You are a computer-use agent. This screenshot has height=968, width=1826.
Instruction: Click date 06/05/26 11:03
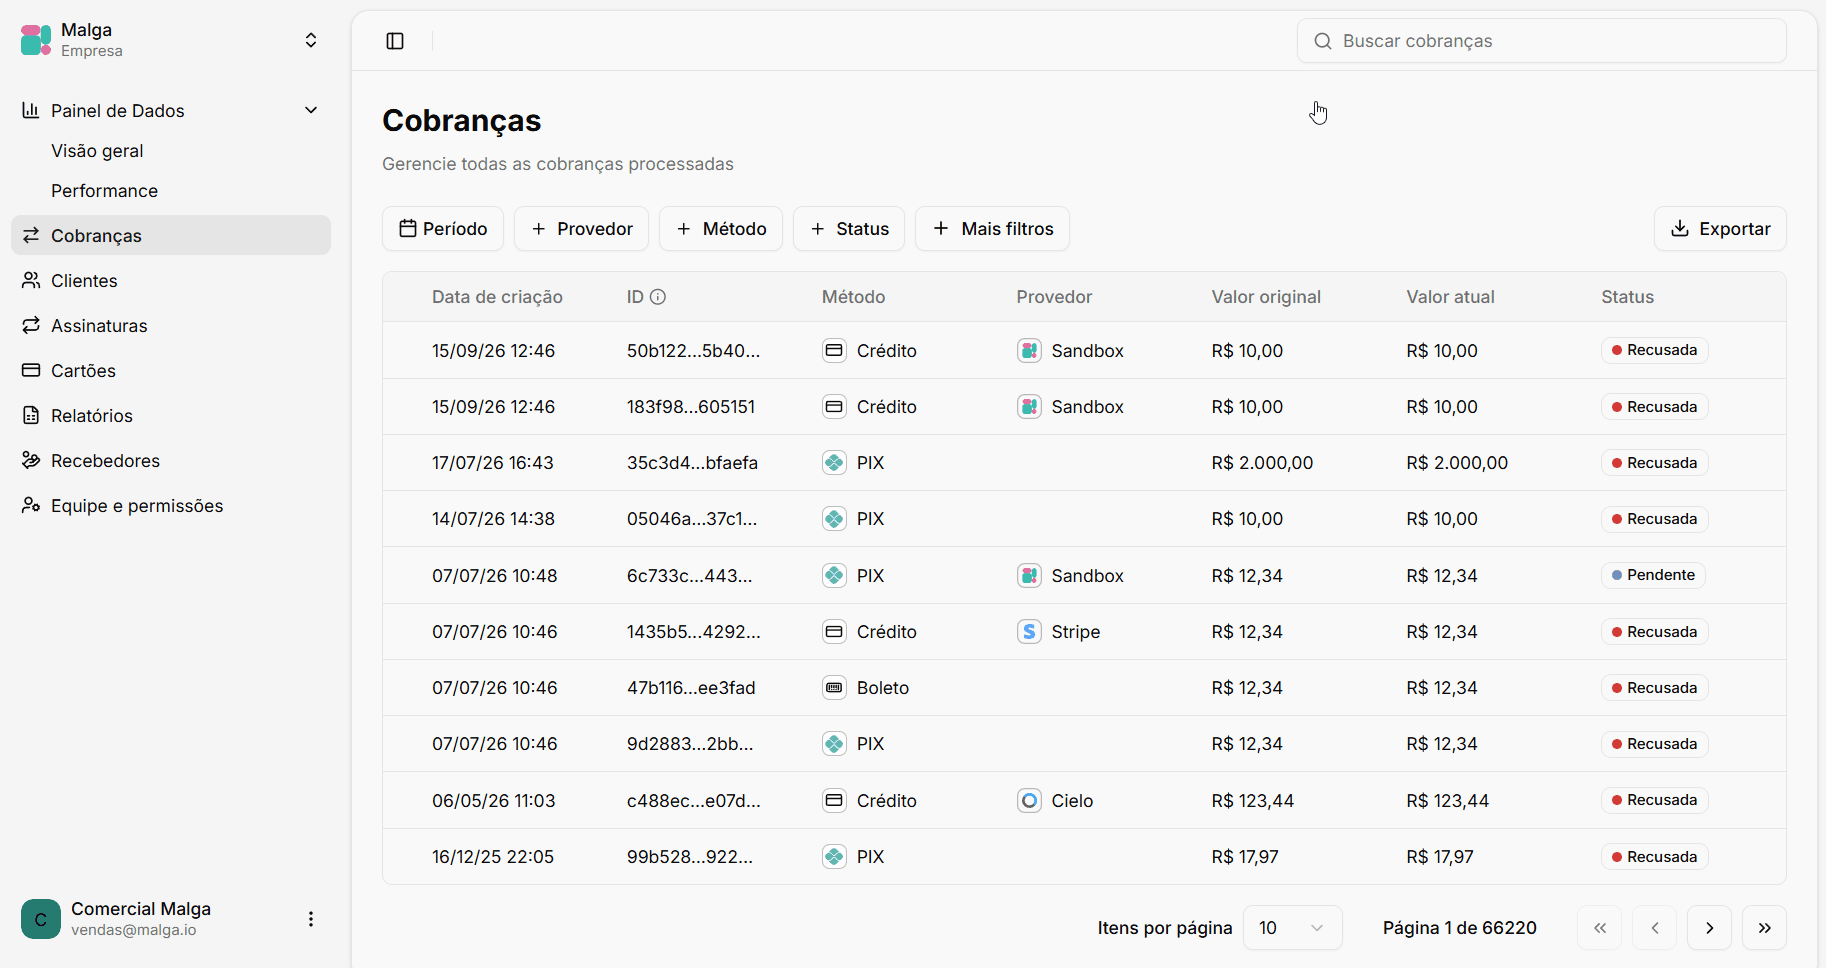494,801
